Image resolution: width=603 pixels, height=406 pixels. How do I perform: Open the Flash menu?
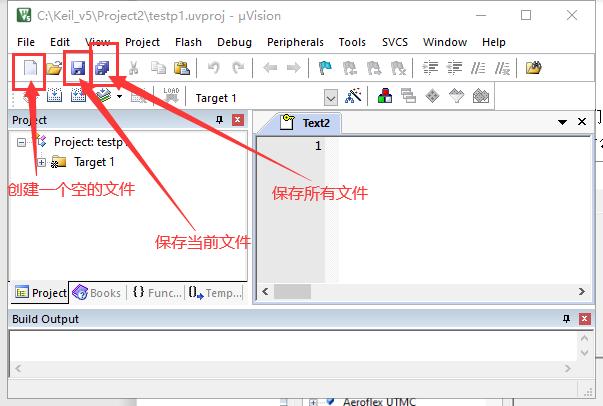click(x=188, y=42)
